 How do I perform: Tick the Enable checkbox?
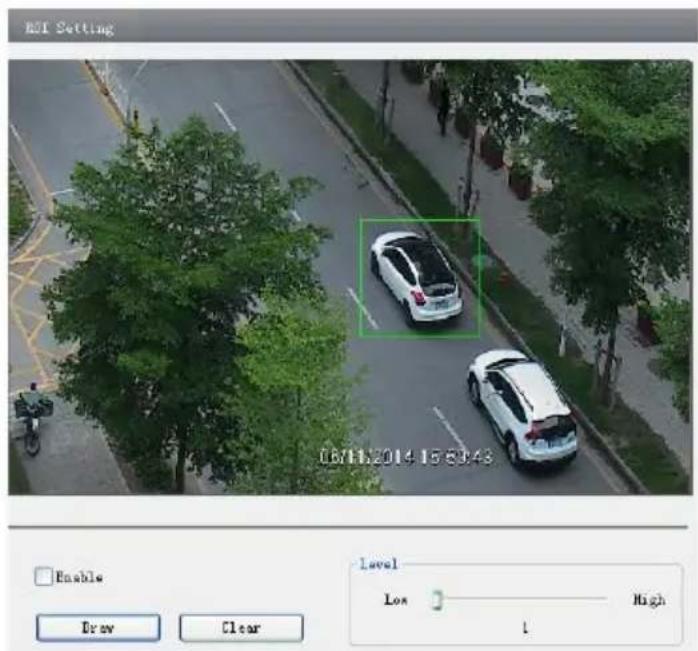point(44,577)
